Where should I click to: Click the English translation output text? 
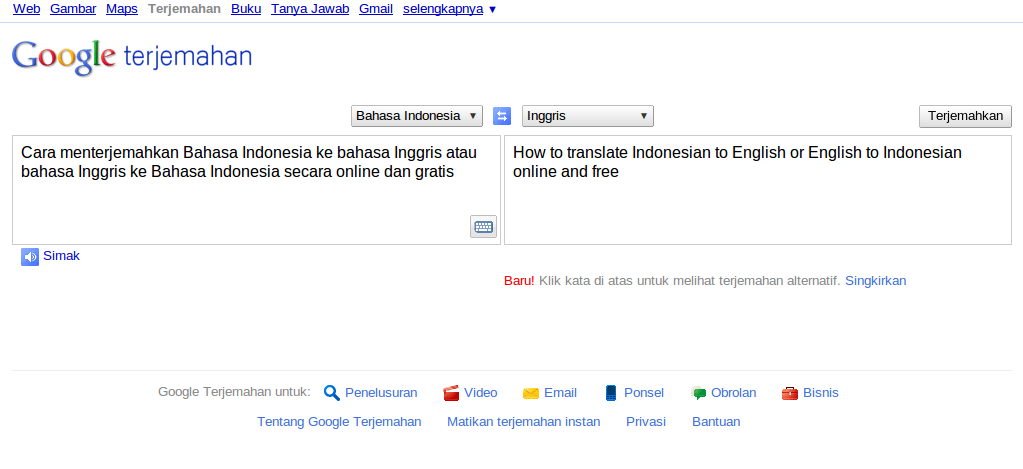click(737, 162)
